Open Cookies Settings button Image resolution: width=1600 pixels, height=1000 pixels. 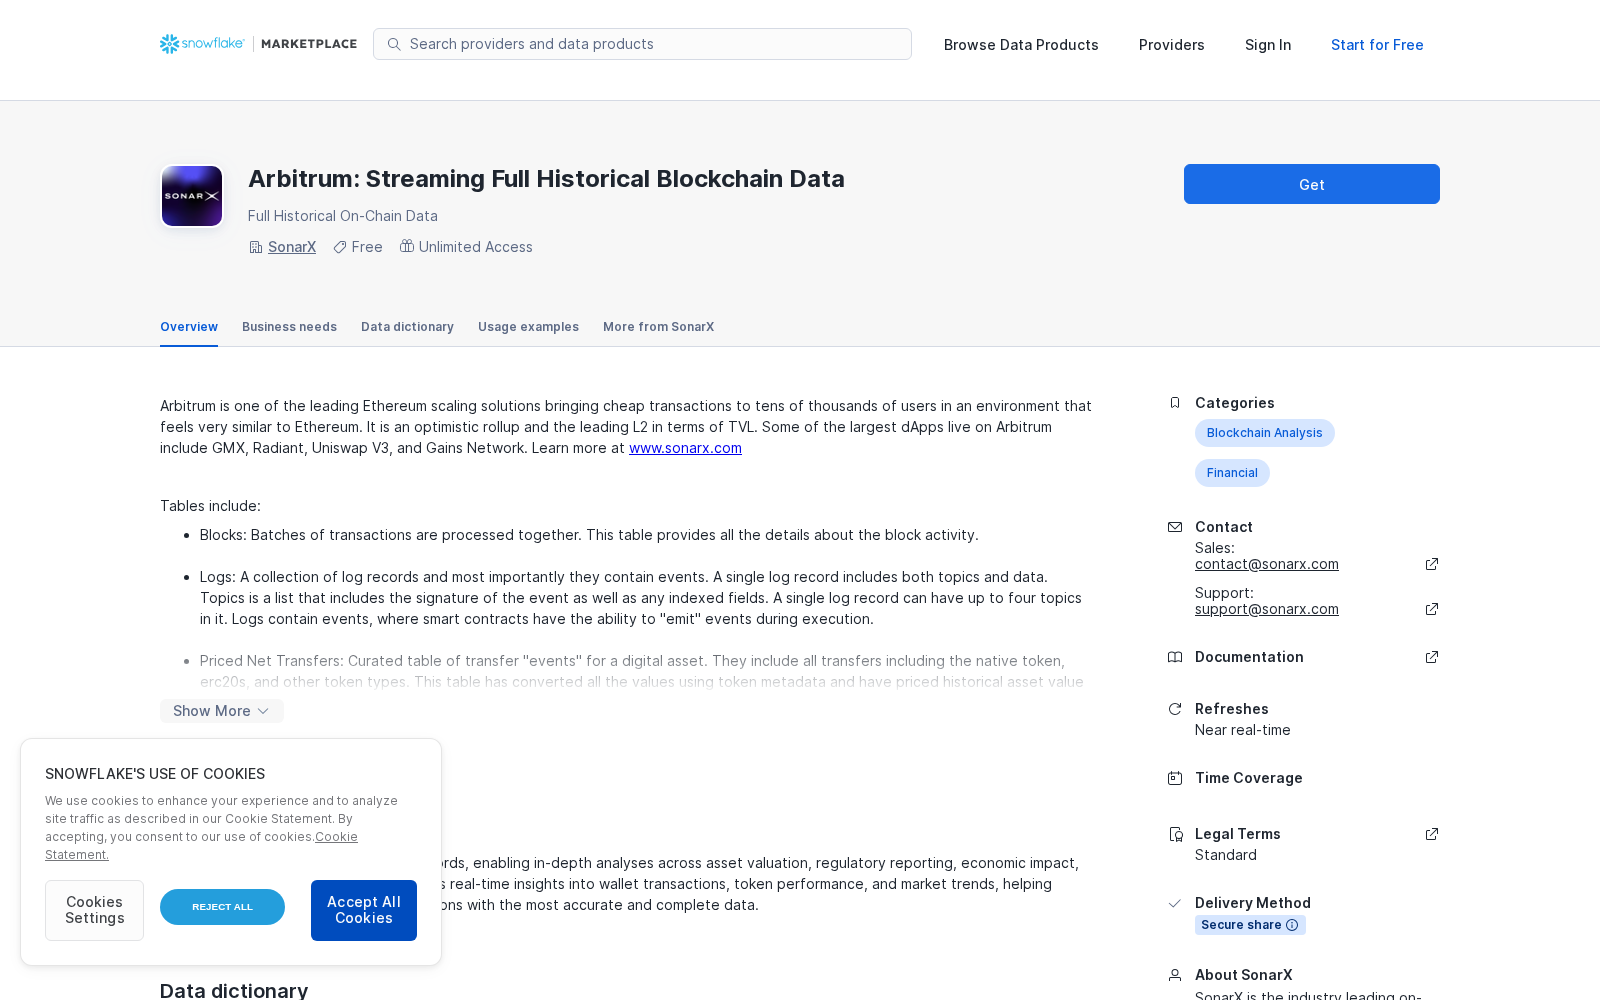pos(94,910)
